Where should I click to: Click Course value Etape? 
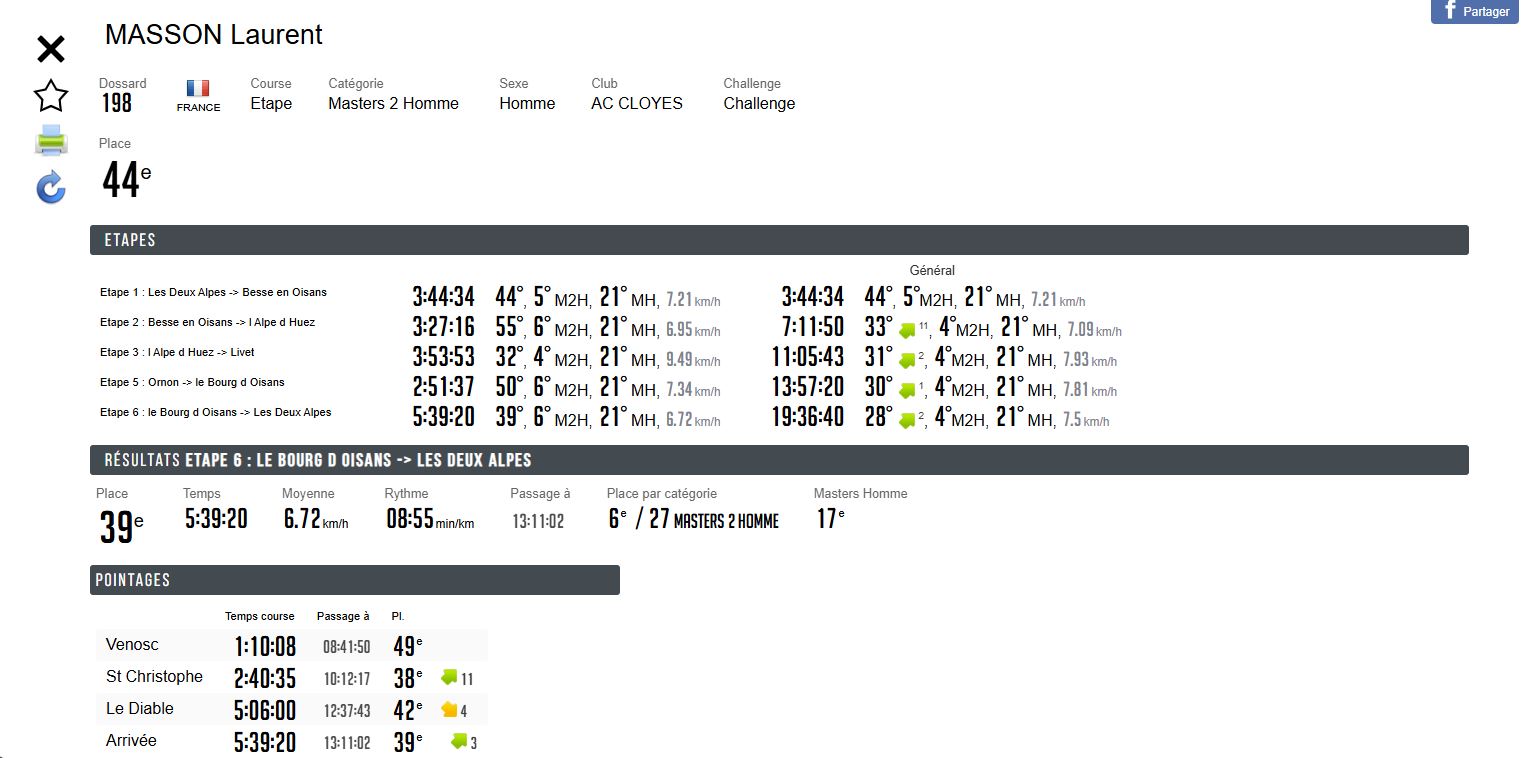[x=271, y=103]
